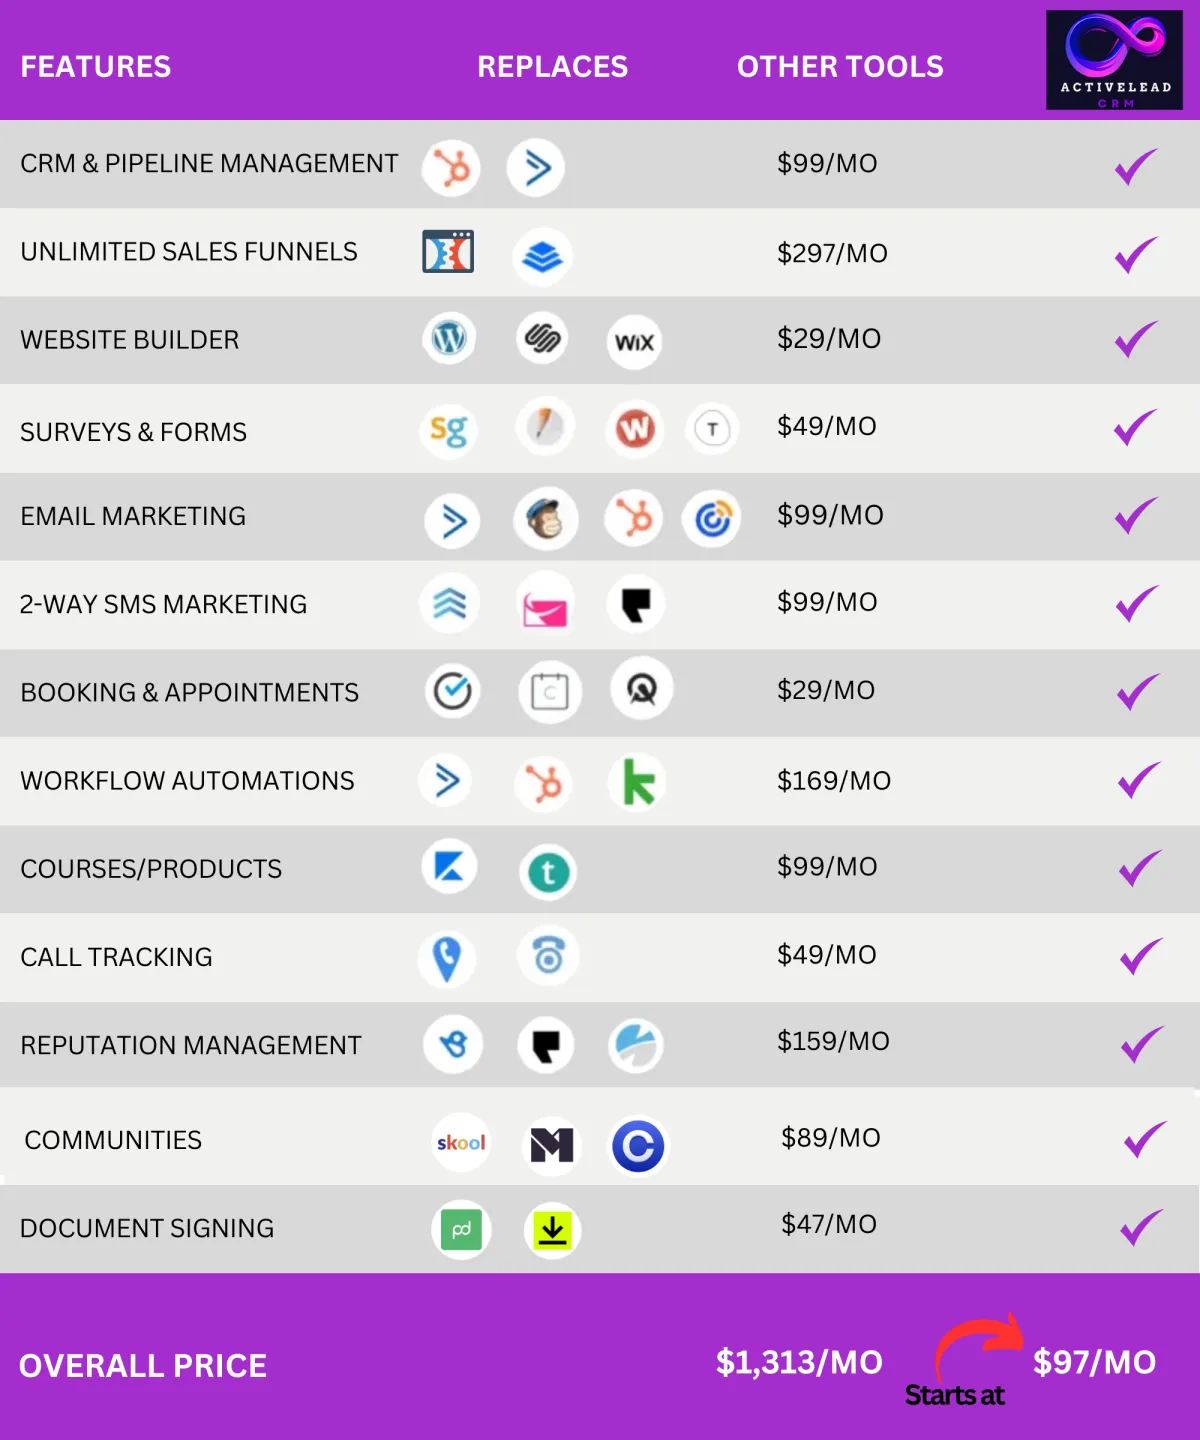
Task: Click the ActiveLead CRM logo
Action: [x=1114, y=60]
